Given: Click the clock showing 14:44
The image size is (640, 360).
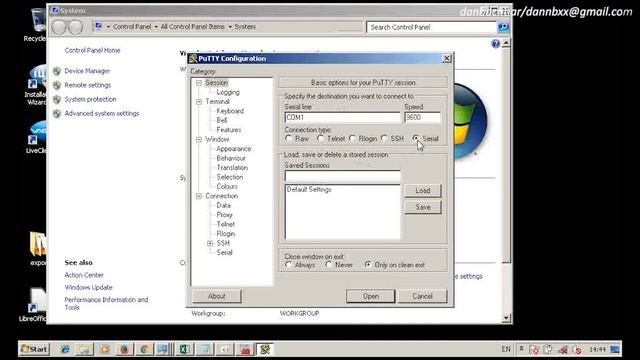Looking at the screenshot, I should (x=597, y=349).
